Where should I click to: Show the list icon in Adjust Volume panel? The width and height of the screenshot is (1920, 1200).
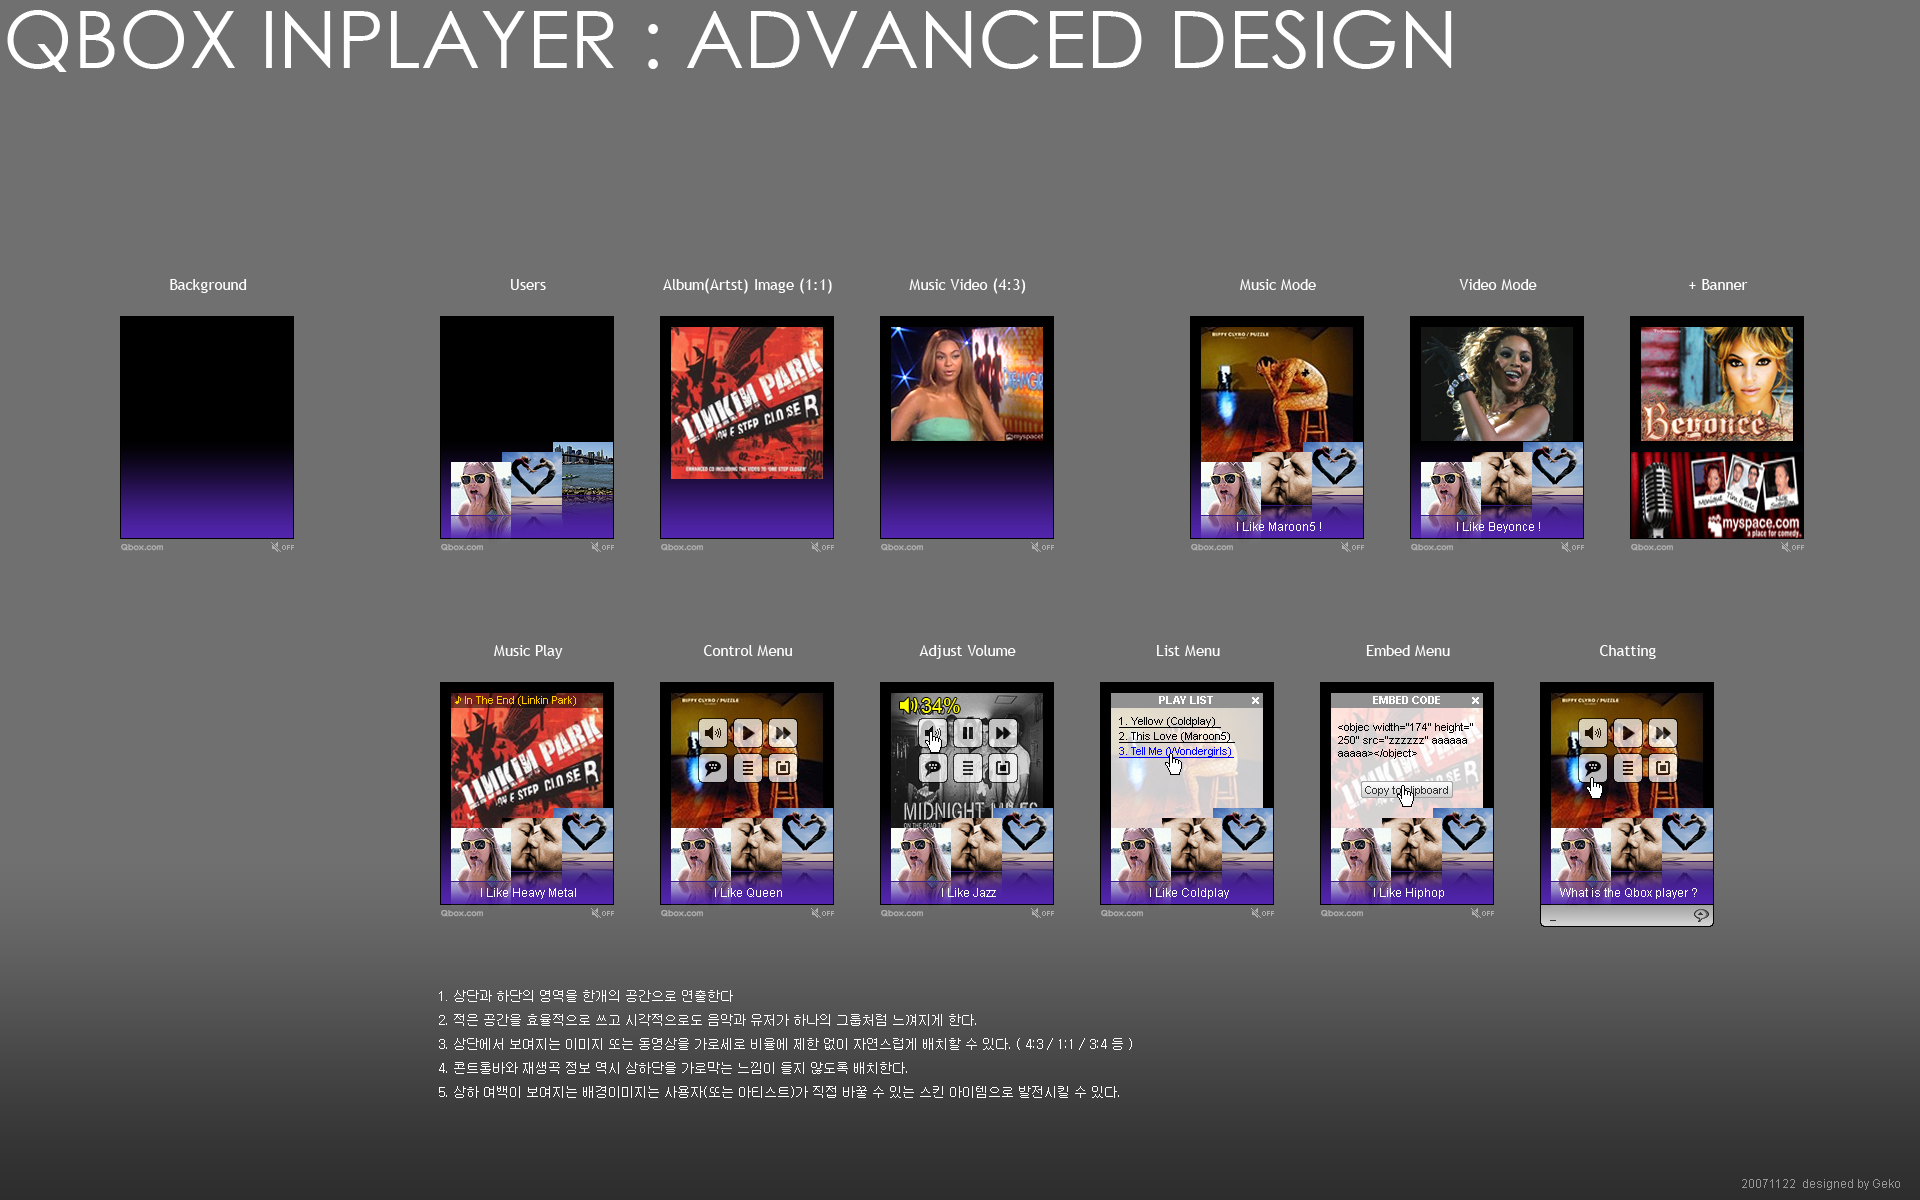pos(968,768)
